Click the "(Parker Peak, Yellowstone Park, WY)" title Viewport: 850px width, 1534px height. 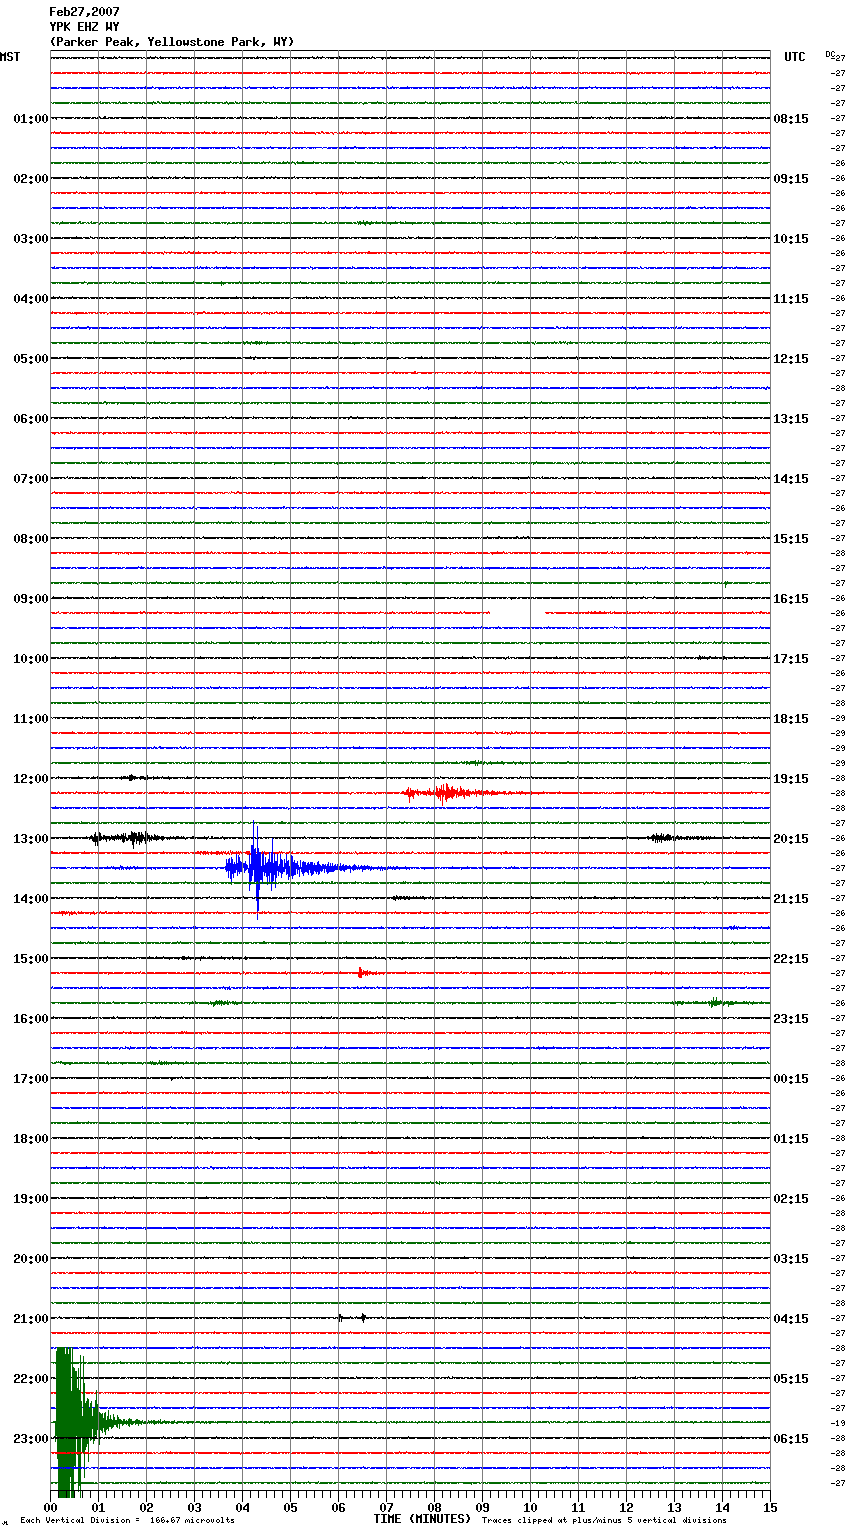pos(172,42)
